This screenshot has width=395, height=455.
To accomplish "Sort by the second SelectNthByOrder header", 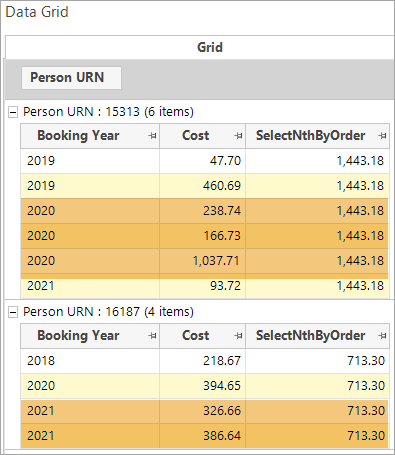I will point(310,336).
